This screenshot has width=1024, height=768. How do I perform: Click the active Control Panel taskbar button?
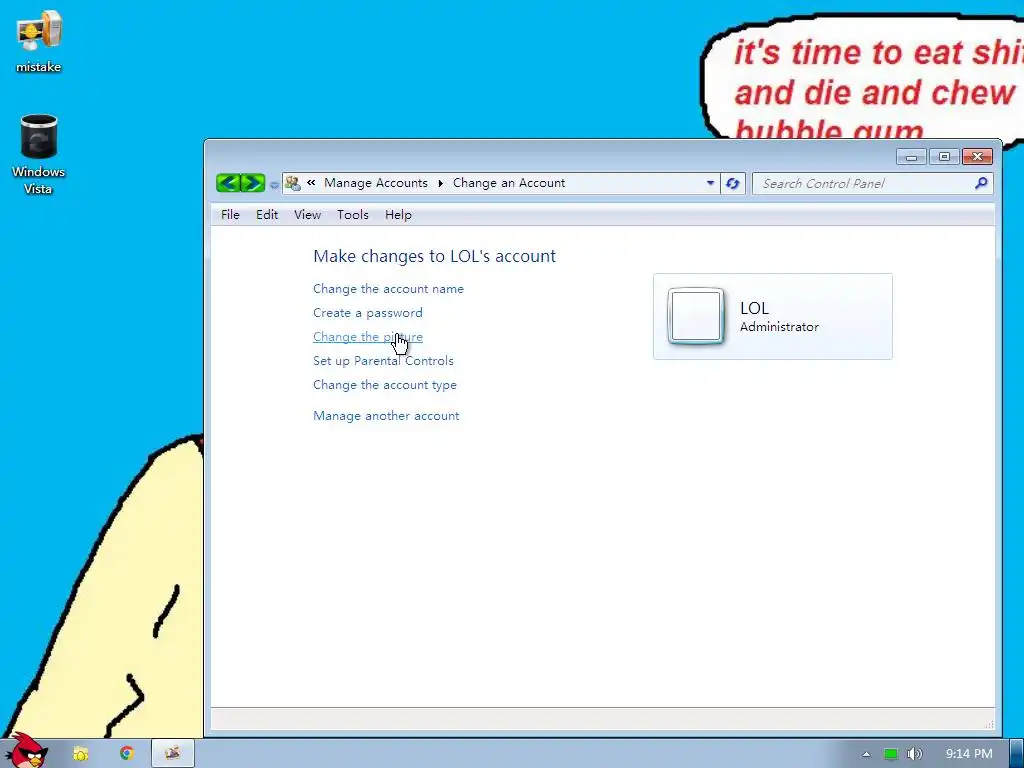[x=173, y=753]
